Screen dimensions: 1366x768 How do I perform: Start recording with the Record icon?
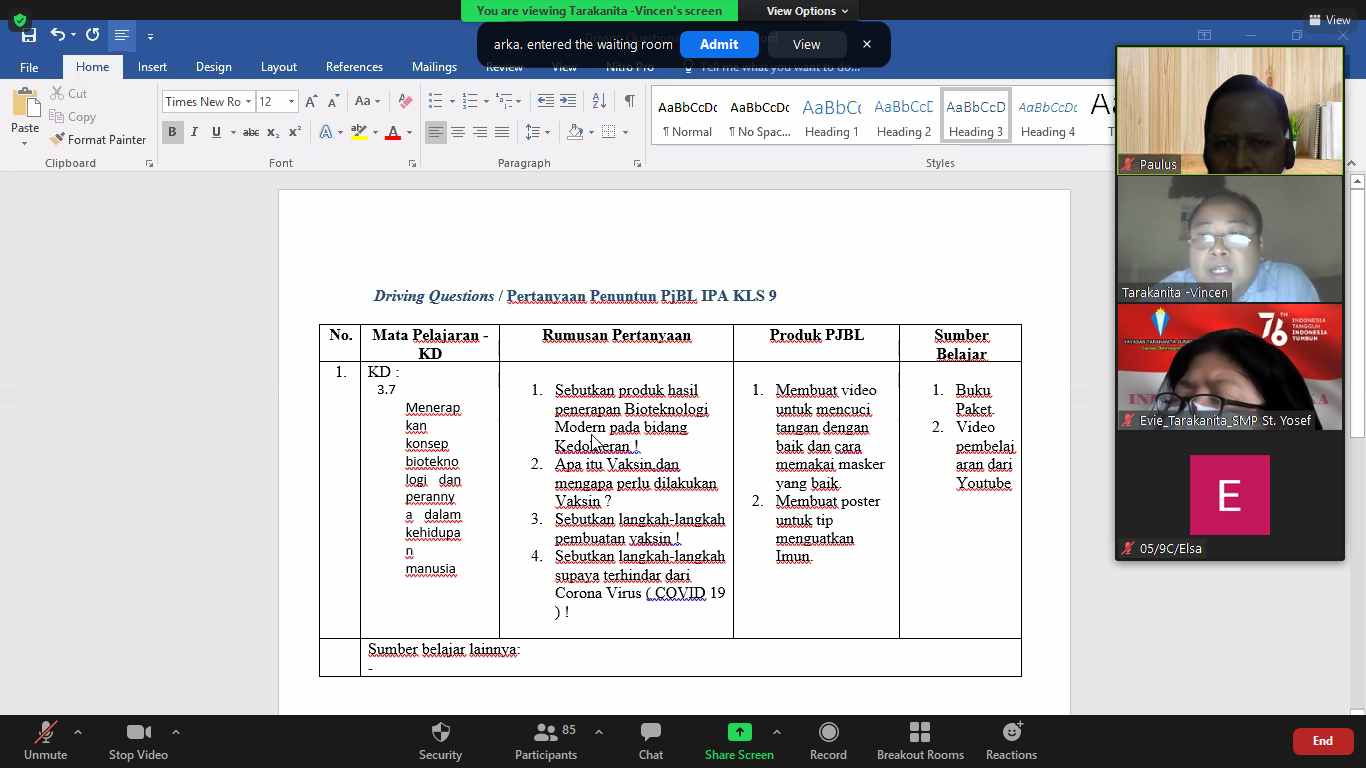coord(828,741)
